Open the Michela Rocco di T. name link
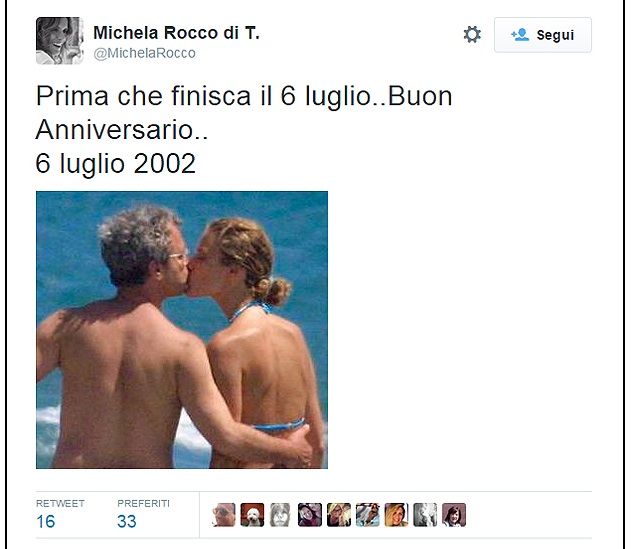 176,33
